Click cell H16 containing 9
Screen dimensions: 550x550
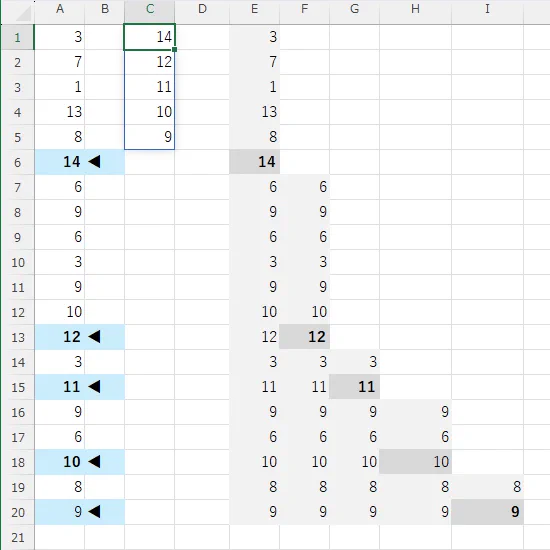415,412
